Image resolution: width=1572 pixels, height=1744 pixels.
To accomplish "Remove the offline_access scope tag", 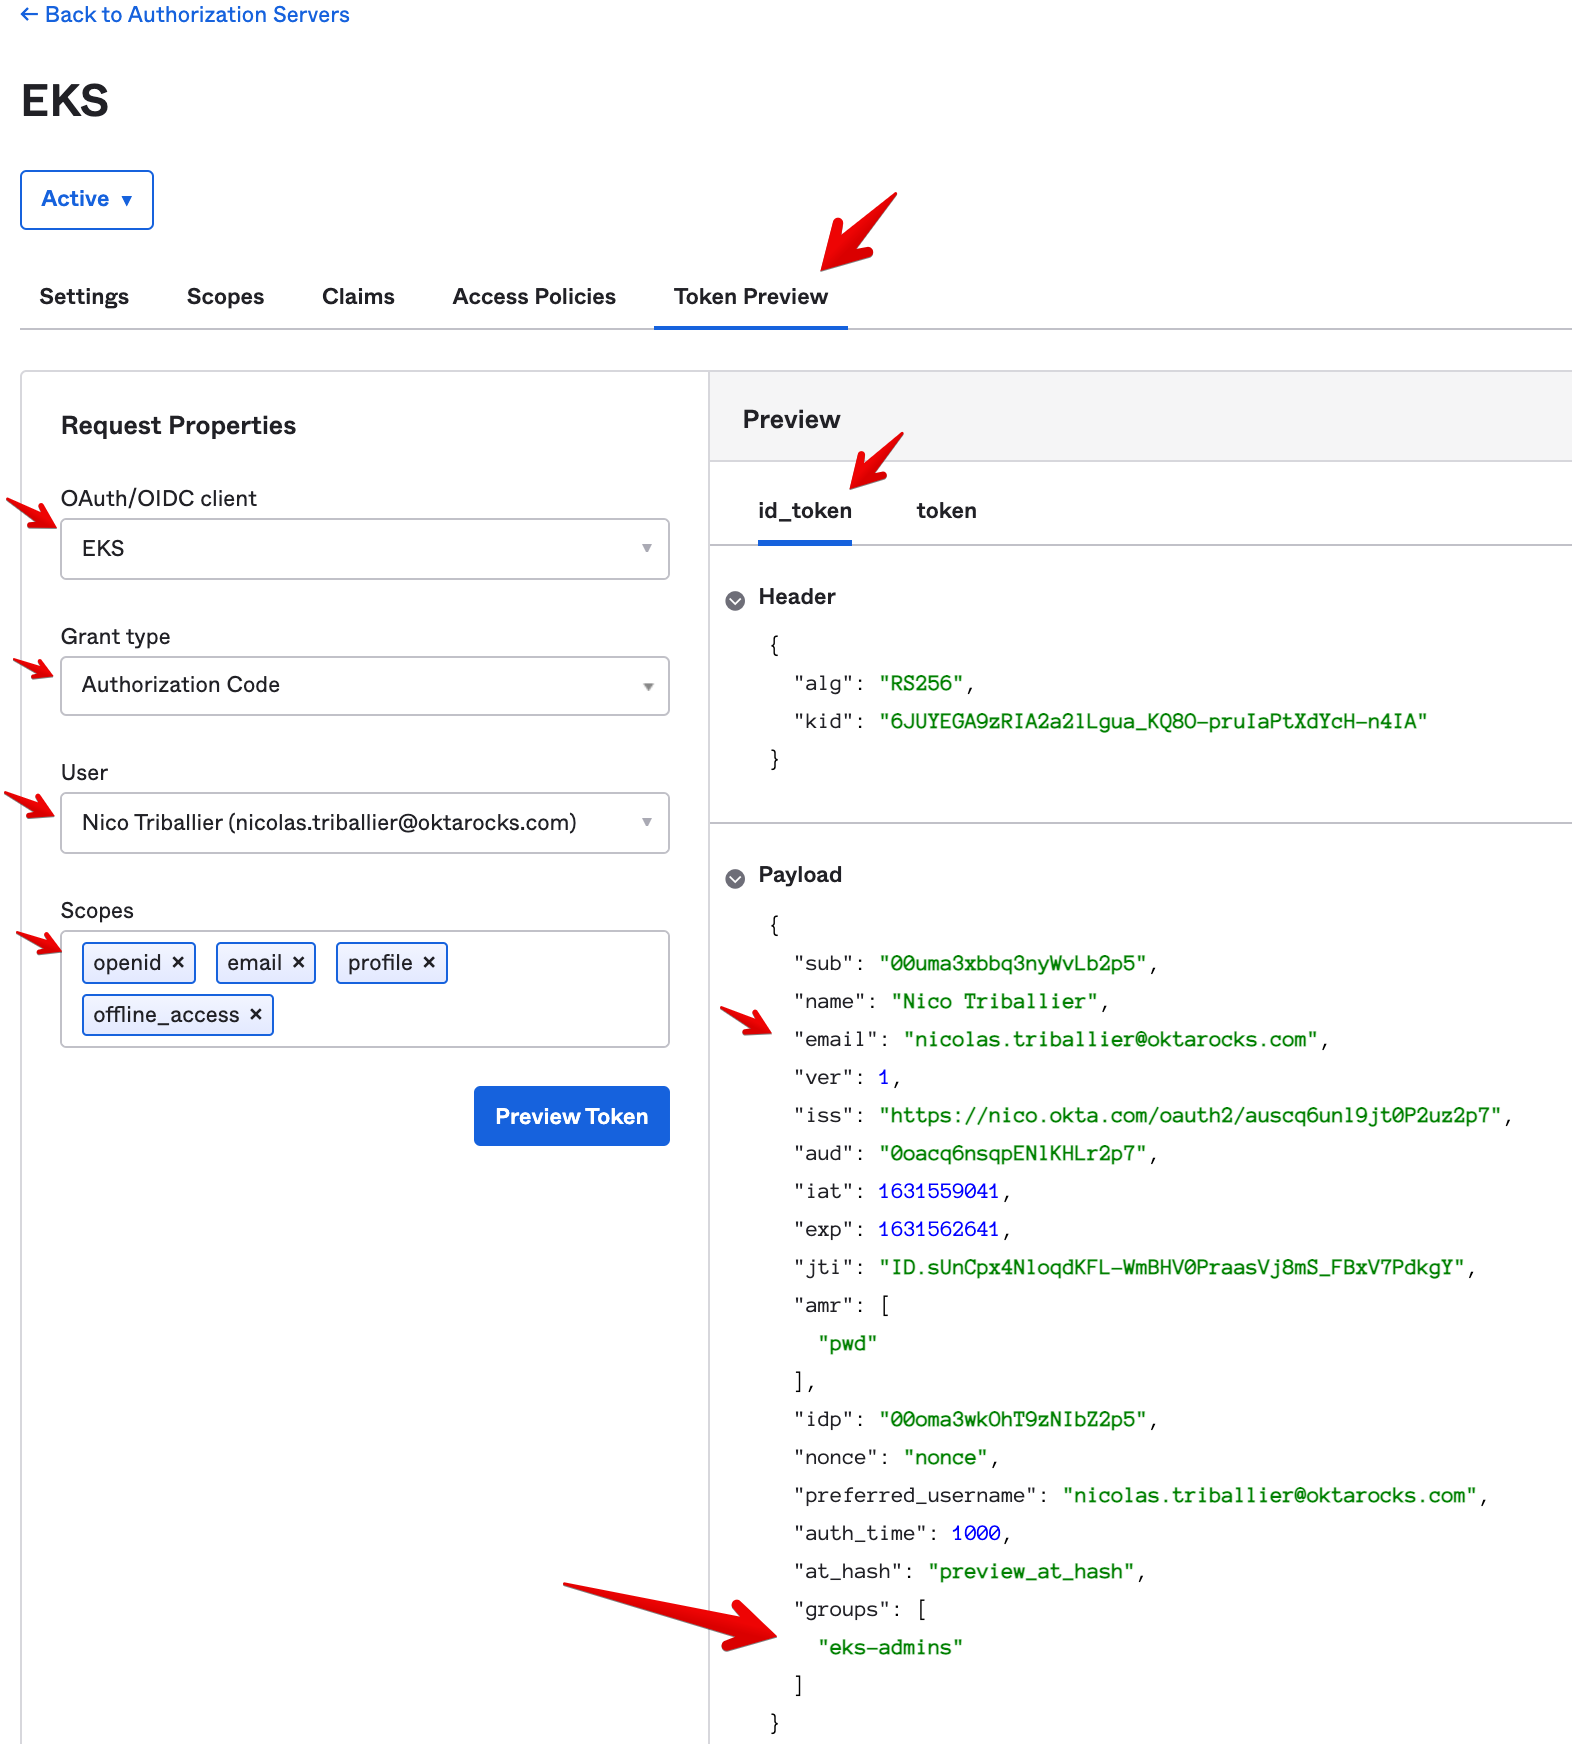I will 256,1014.
